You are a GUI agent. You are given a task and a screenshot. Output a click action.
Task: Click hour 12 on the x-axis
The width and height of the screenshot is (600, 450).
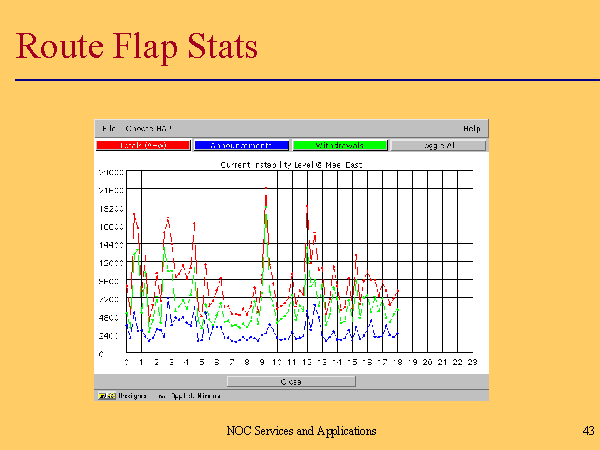point(306,362)
